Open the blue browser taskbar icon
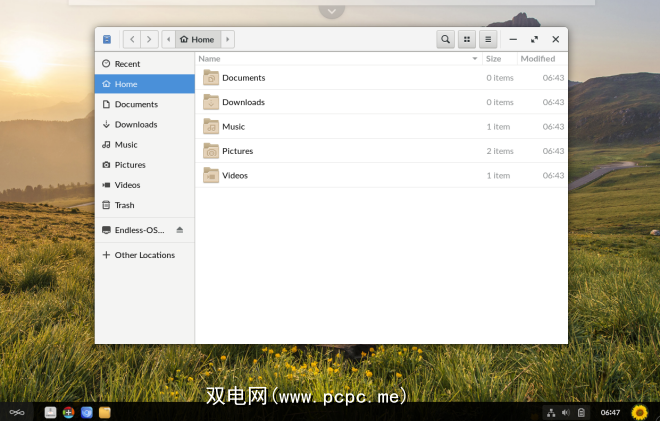 click(x=87, y=413)
